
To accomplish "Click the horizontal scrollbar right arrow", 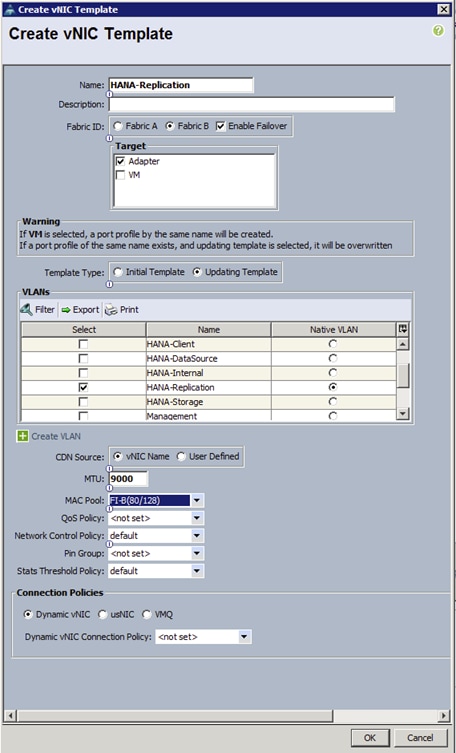I will 444,716.
